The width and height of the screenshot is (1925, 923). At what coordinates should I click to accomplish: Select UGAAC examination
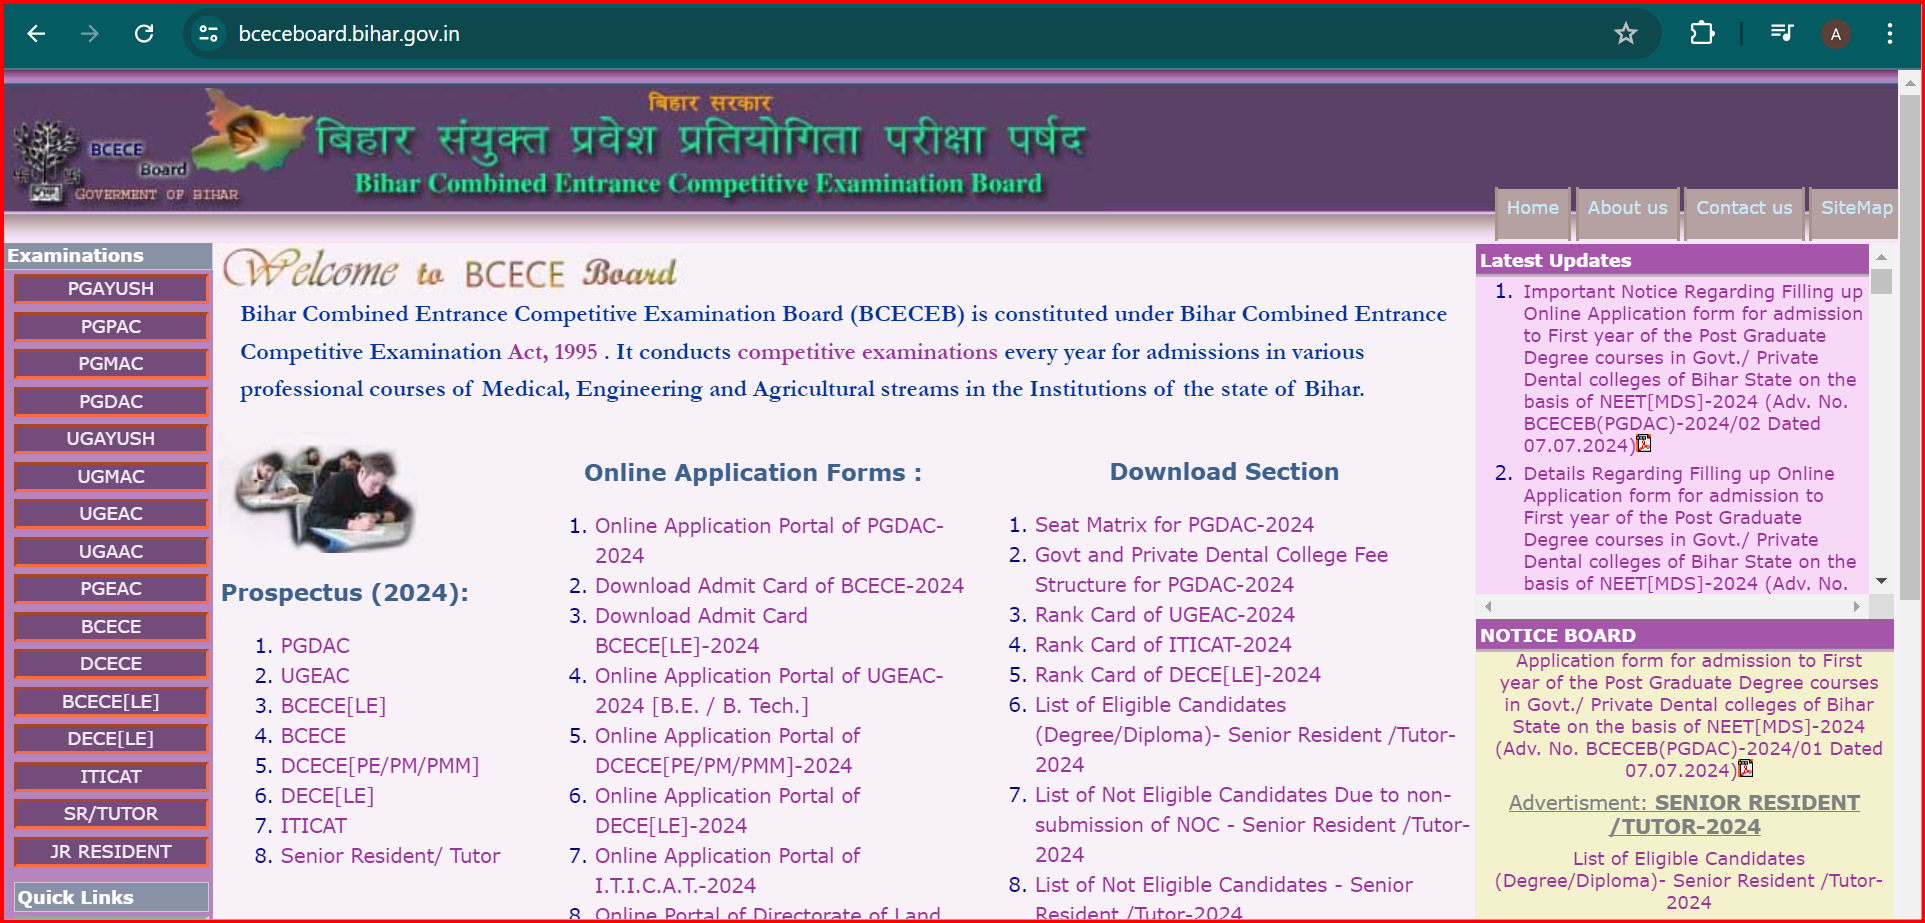[111, 551]
